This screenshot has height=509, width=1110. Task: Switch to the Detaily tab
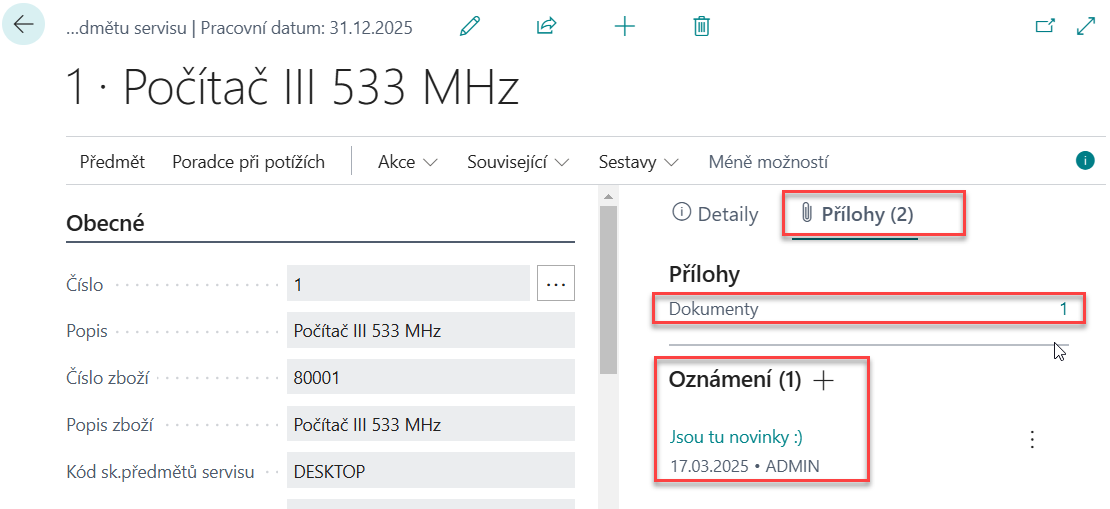716,215
